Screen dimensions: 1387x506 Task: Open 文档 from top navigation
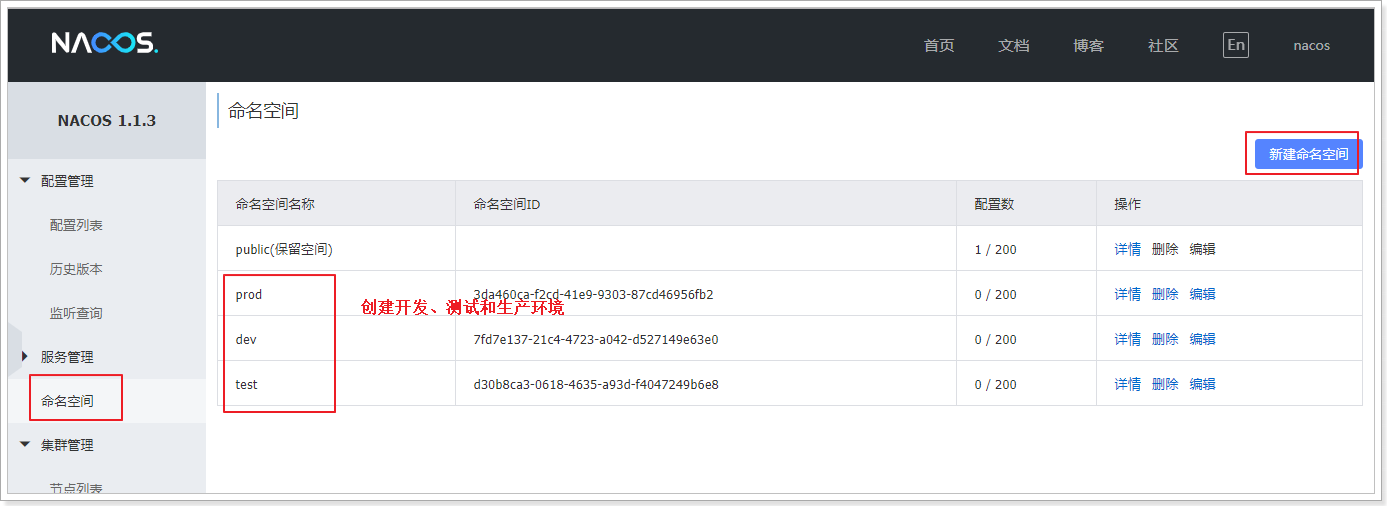pos(1014,46)
